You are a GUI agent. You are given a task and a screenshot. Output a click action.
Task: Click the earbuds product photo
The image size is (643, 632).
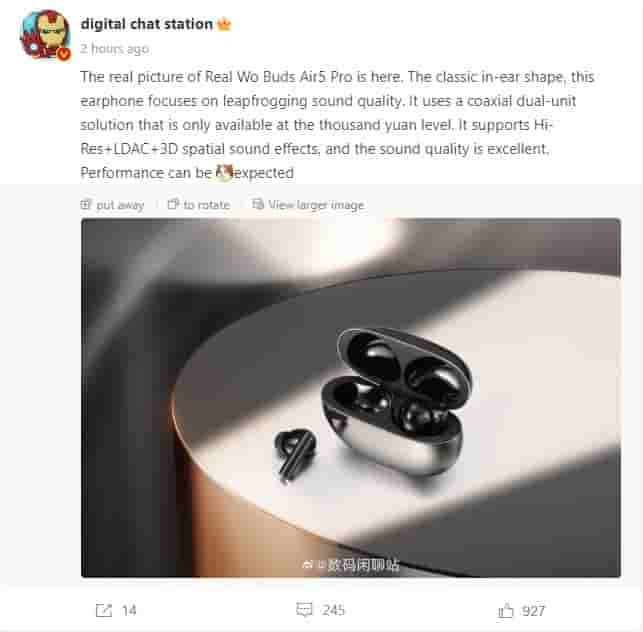tap(351, 398)
